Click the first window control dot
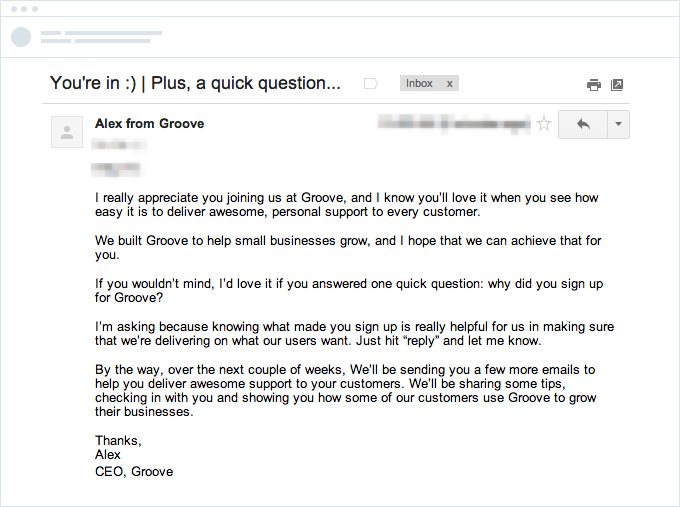The height and width of the screenshot is (507, 680). click(14, 9)
